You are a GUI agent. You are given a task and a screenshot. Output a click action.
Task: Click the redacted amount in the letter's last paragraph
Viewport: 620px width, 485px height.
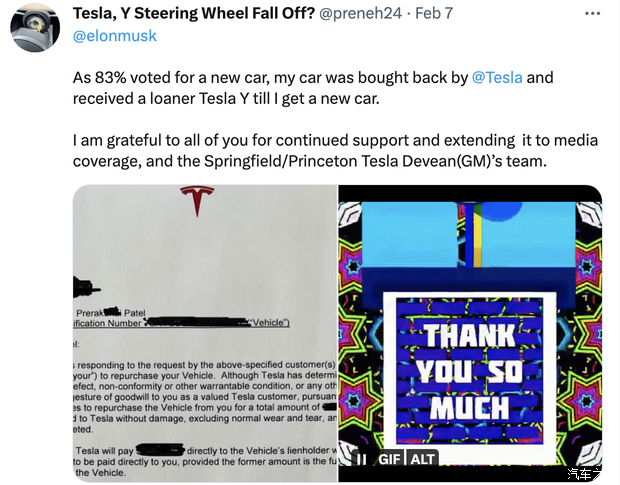162,451
